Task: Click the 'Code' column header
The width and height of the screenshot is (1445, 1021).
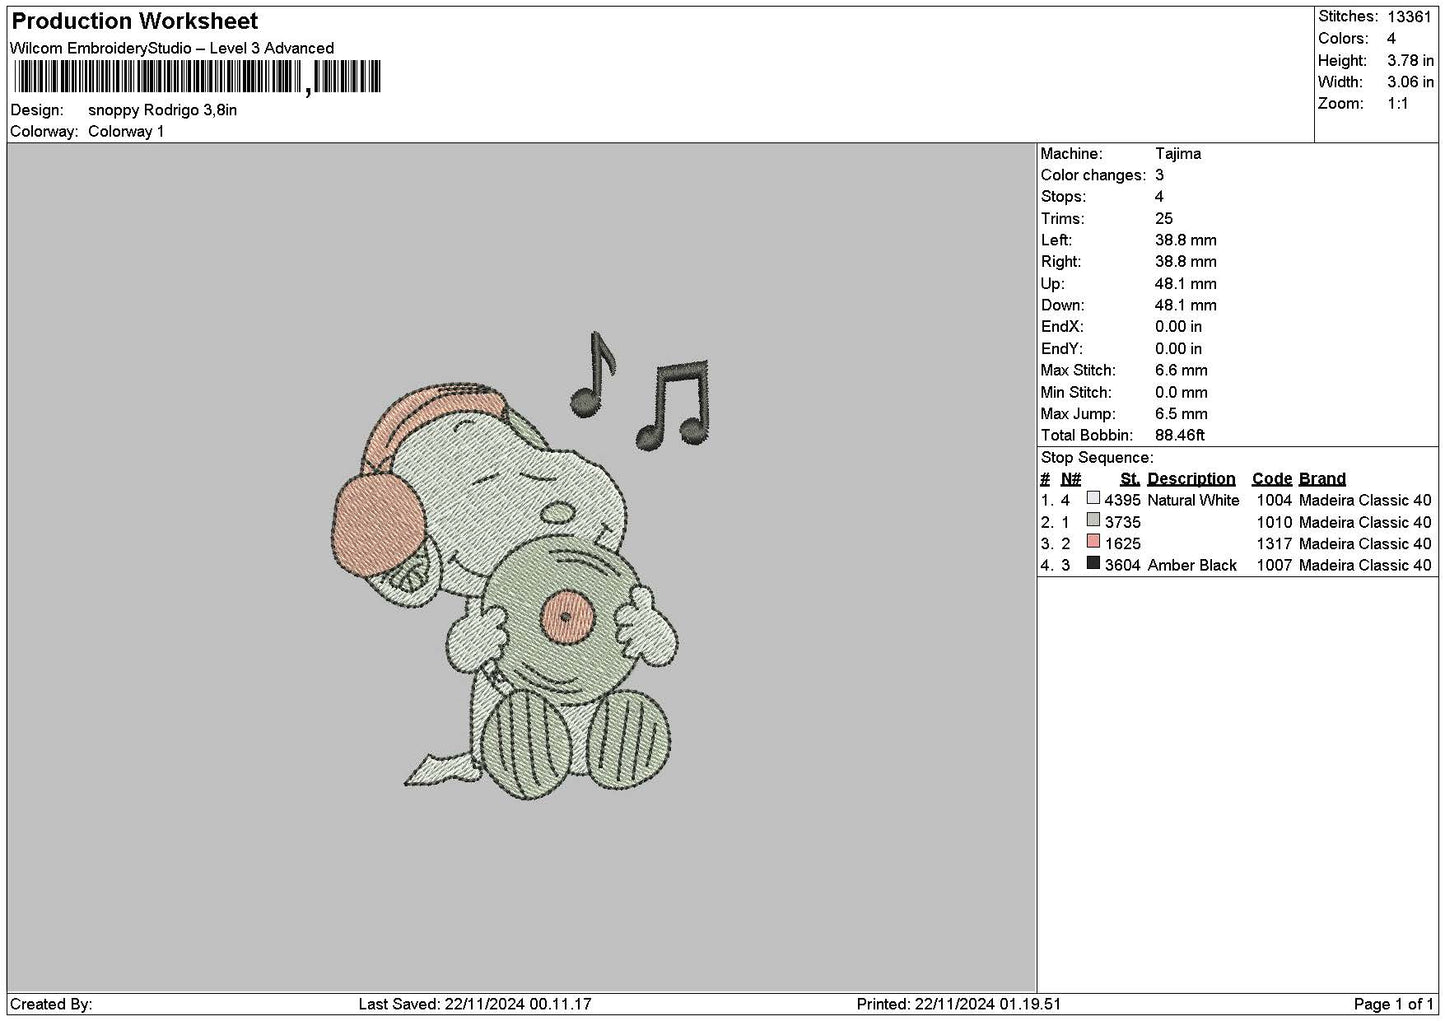Action: click(x=1272, y=479)
